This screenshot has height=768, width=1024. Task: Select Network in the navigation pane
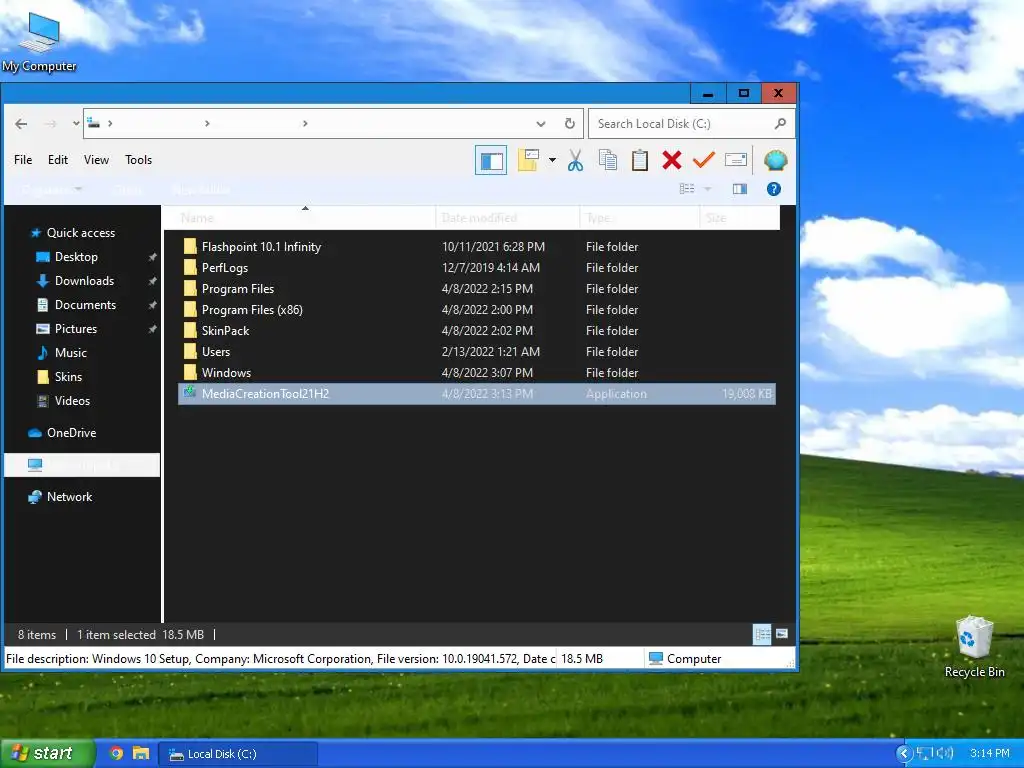click(x=69, y=497)
